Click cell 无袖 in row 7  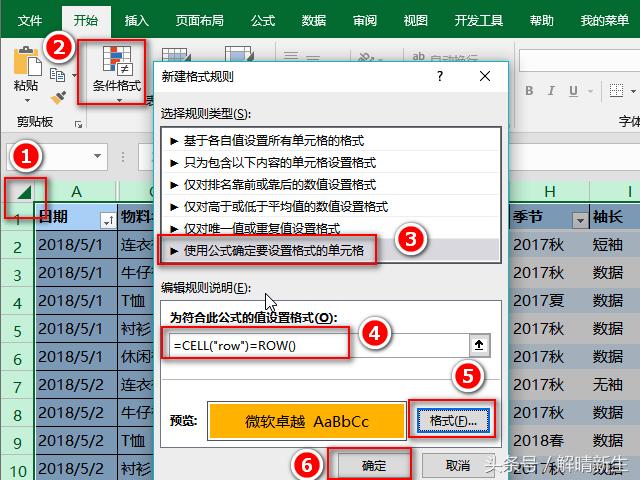pos(615,384)
